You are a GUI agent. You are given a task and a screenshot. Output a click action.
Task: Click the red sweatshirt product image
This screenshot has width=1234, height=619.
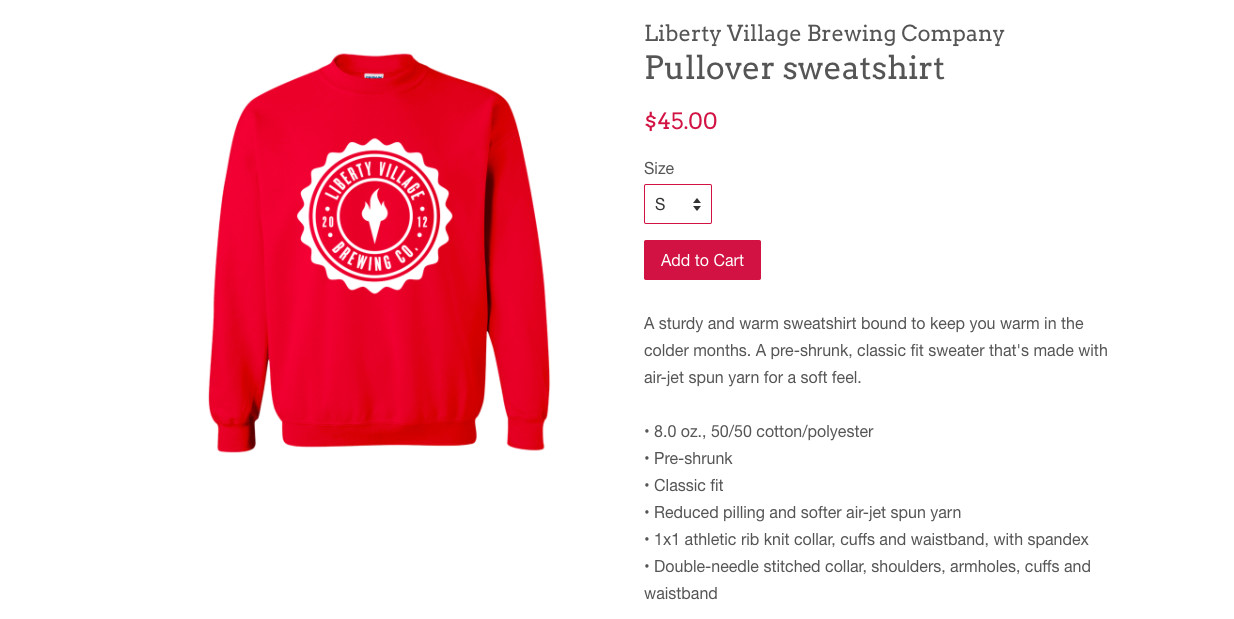pos(379,252)
